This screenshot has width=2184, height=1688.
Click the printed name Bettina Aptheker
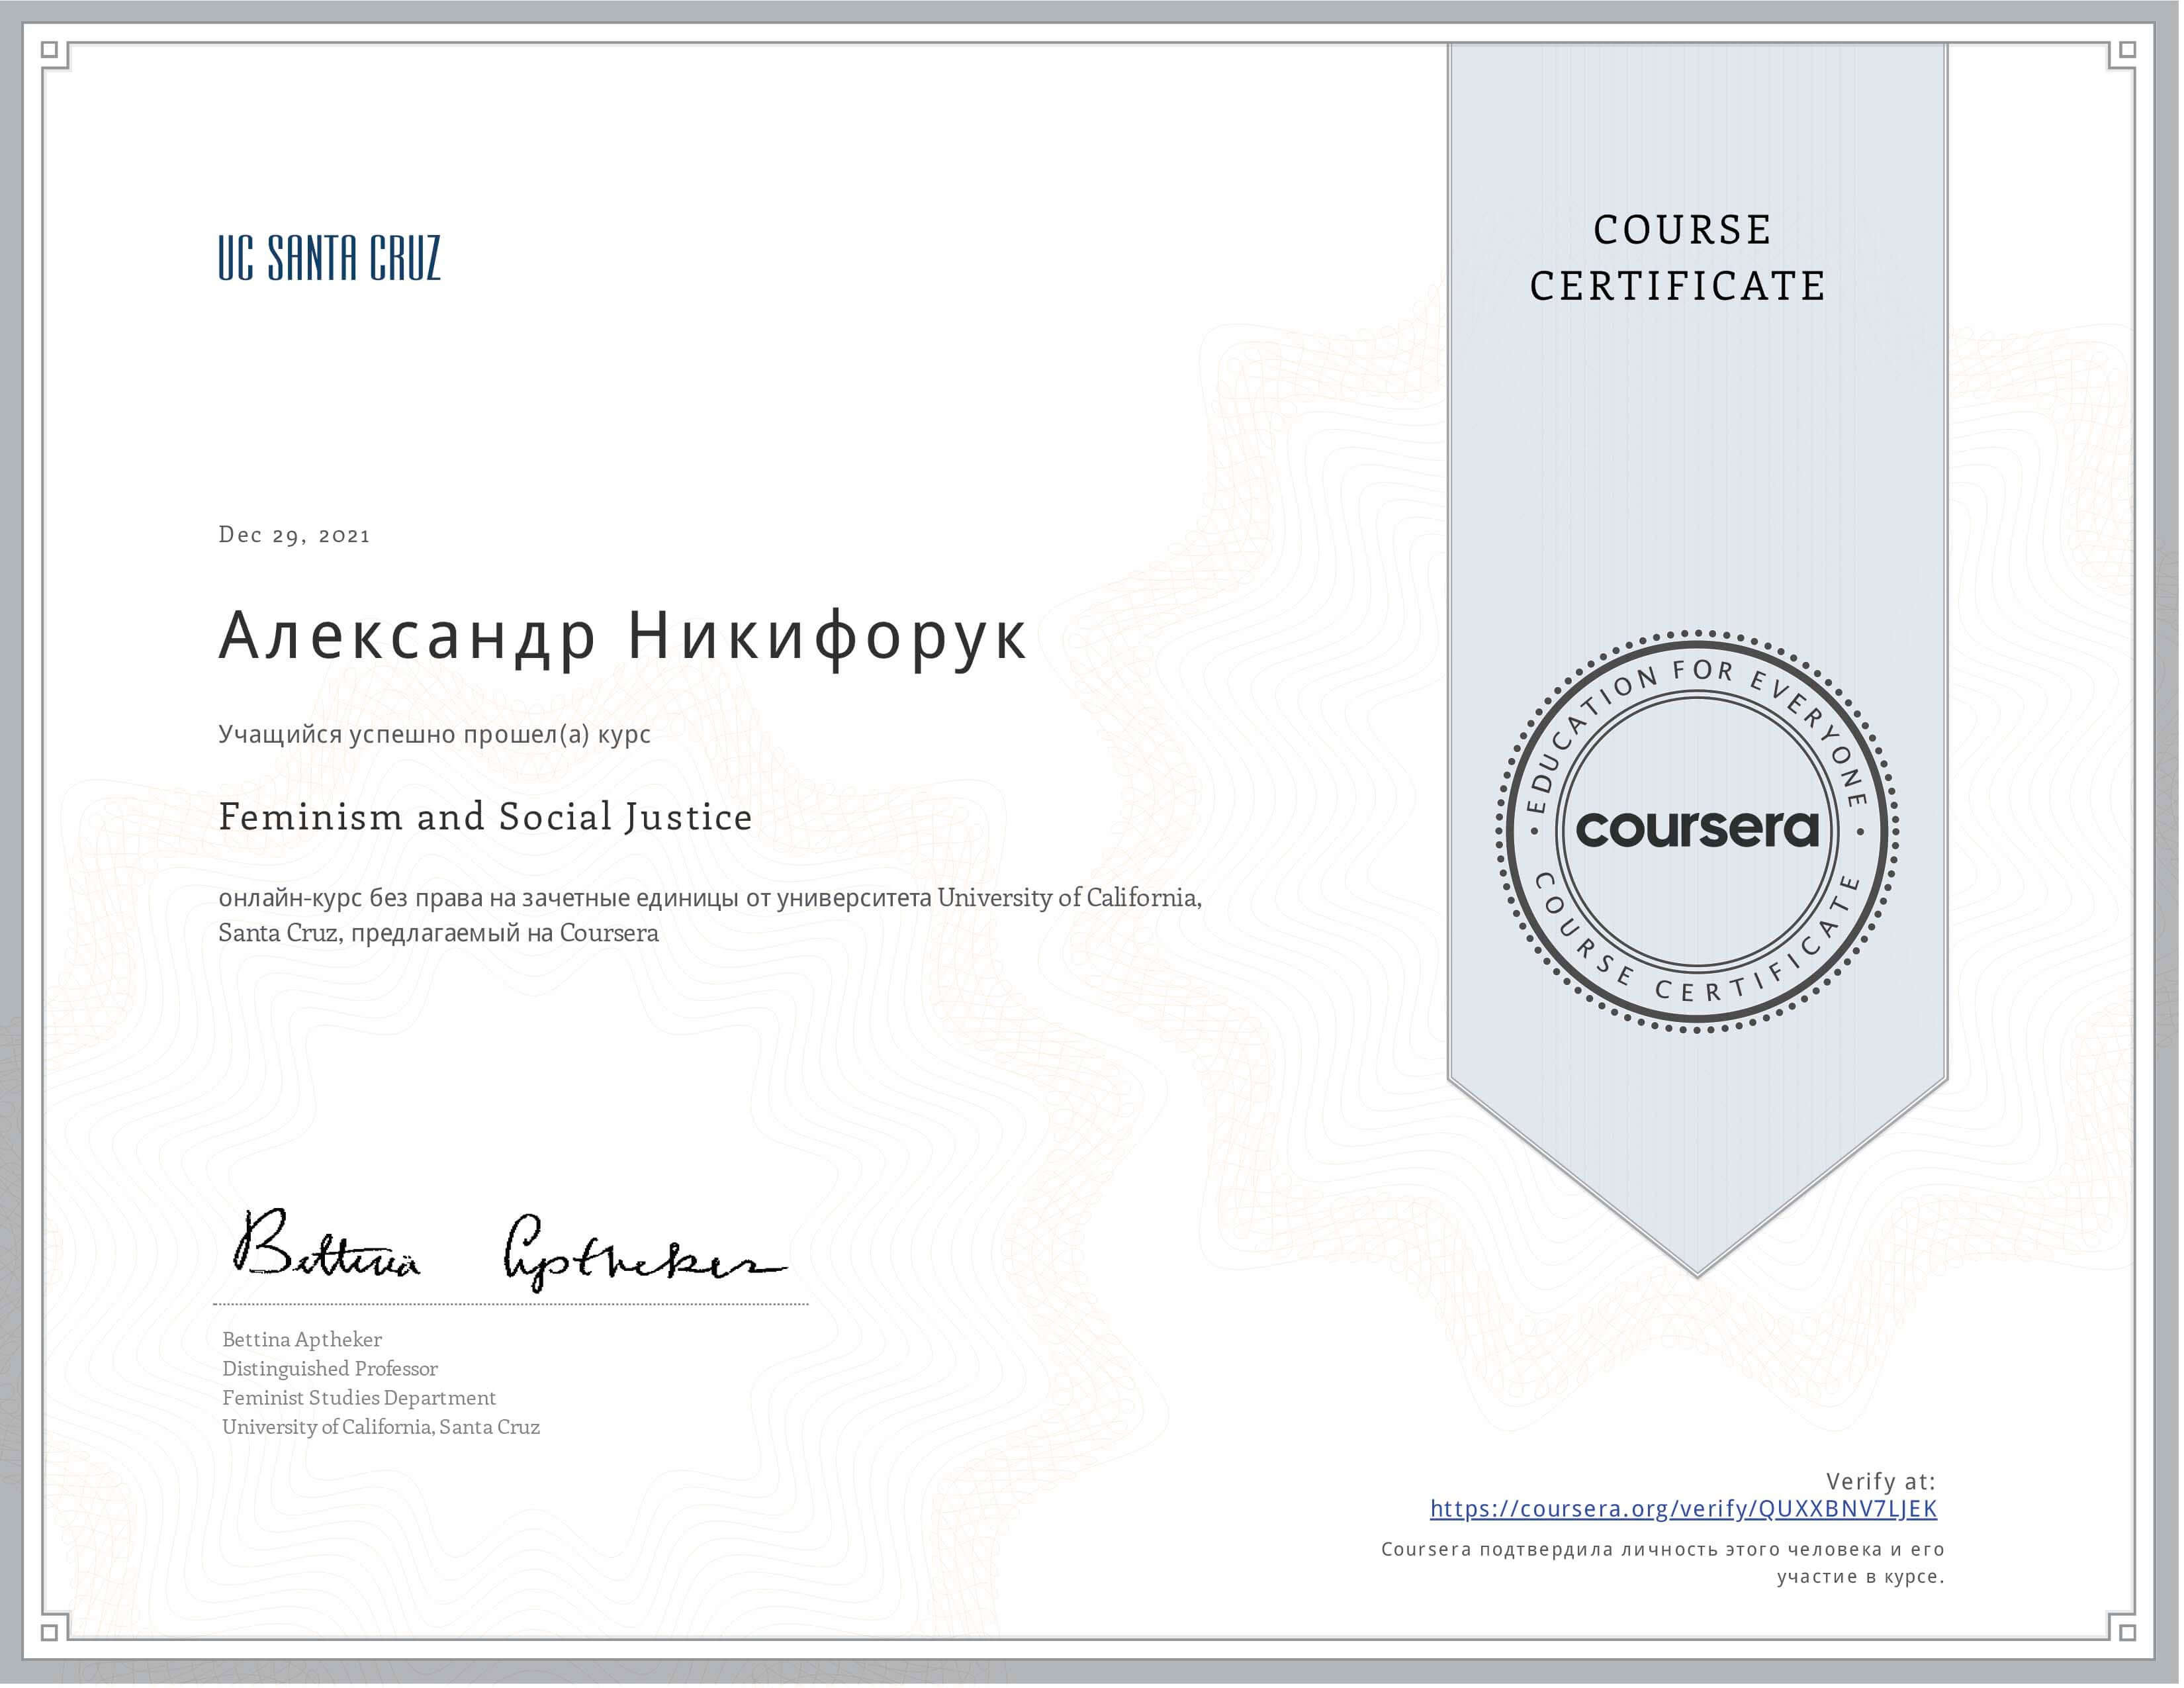coord(302,1340)
